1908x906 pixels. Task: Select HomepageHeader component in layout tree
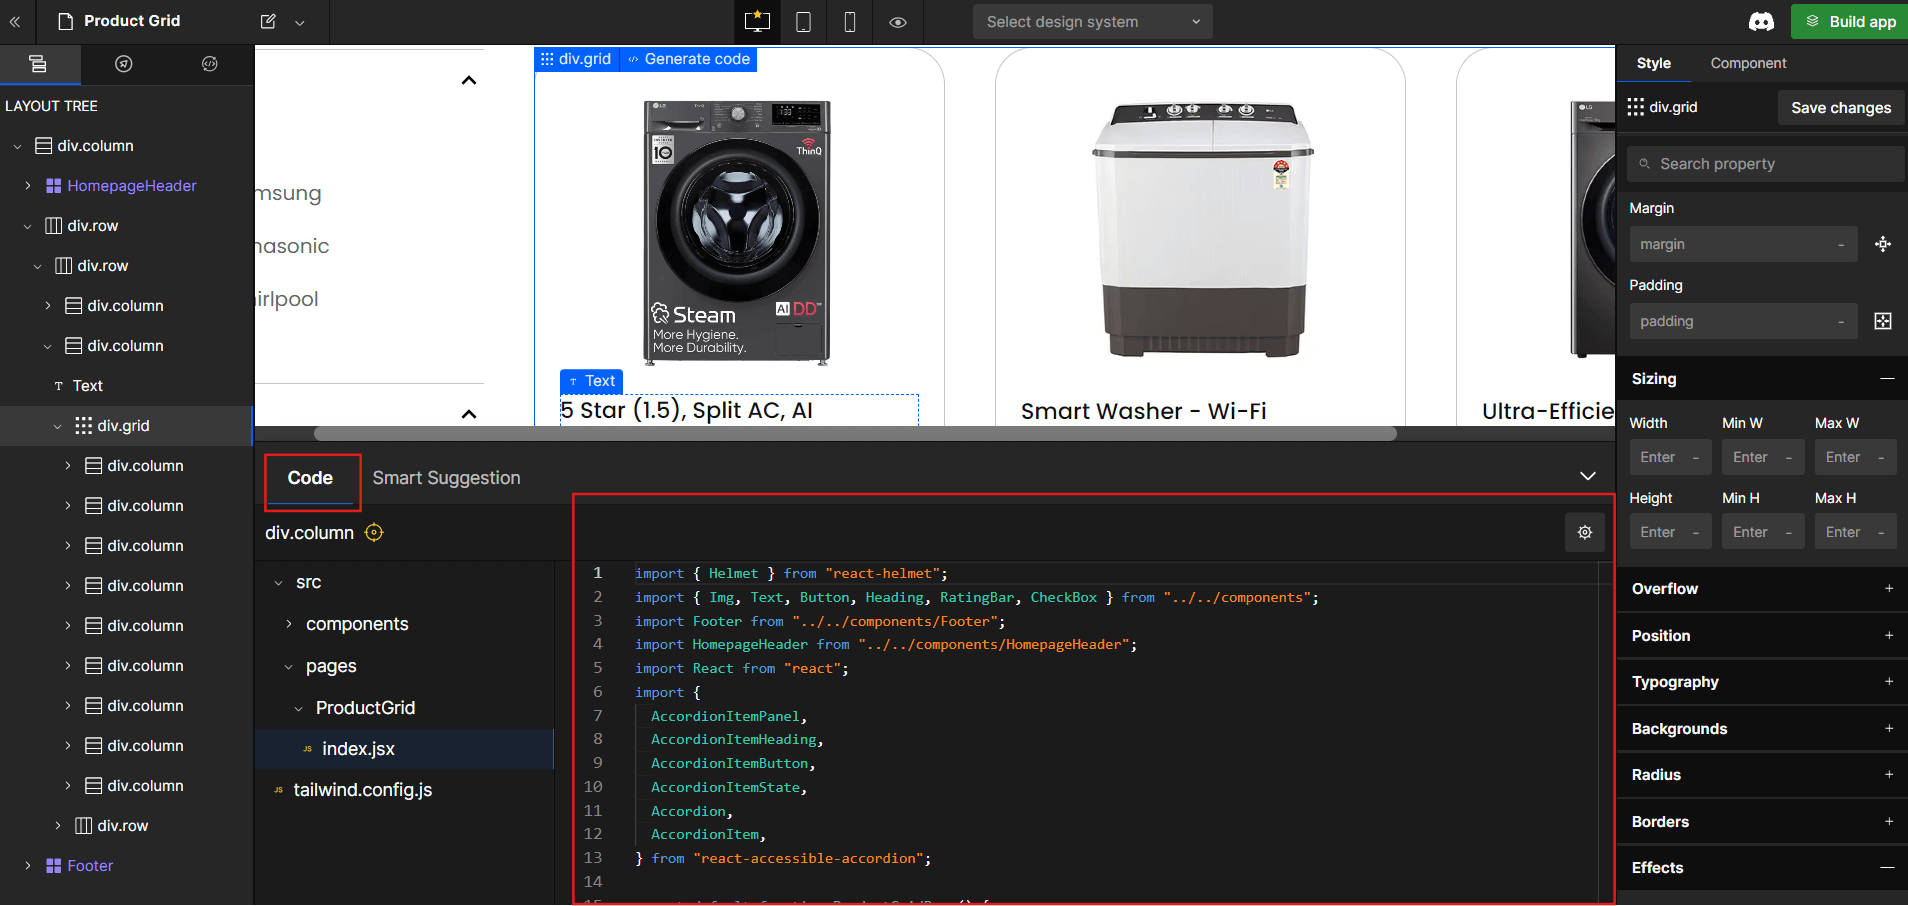[x=131, y=186]
